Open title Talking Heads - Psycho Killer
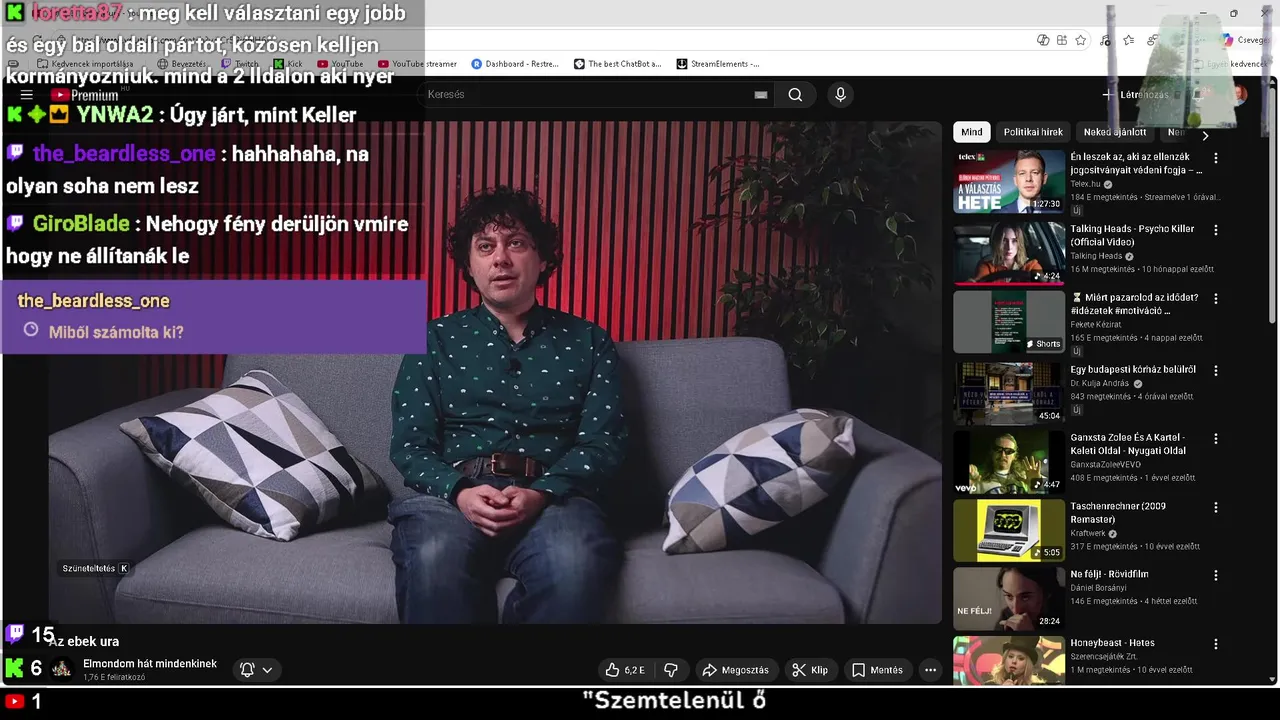1280x720 pixels. click(1132, 235)
